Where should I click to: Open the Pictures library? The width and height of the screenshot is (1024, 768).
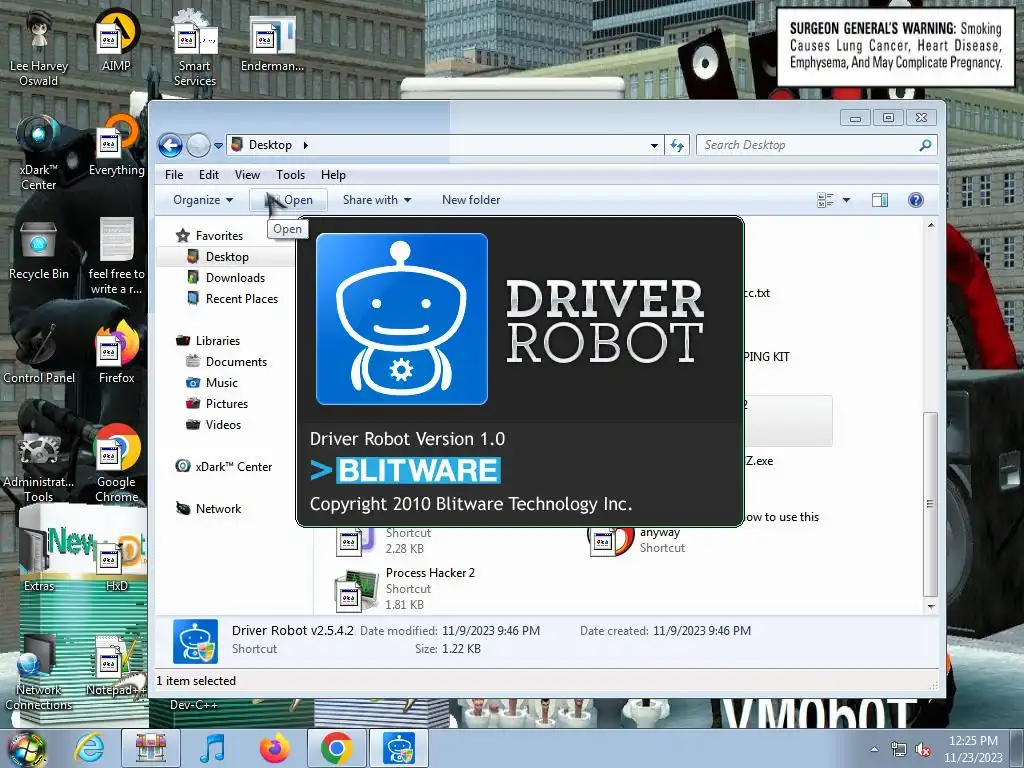tap(217, 404)
